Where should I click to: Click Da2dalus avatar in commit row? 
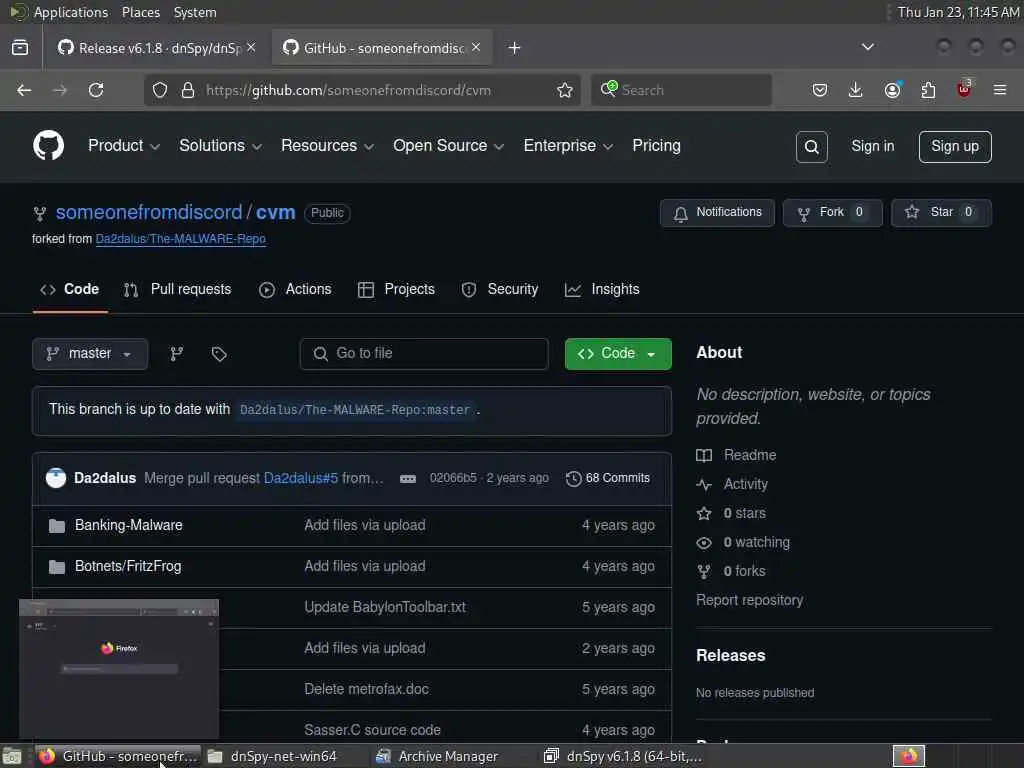point(56,478)
